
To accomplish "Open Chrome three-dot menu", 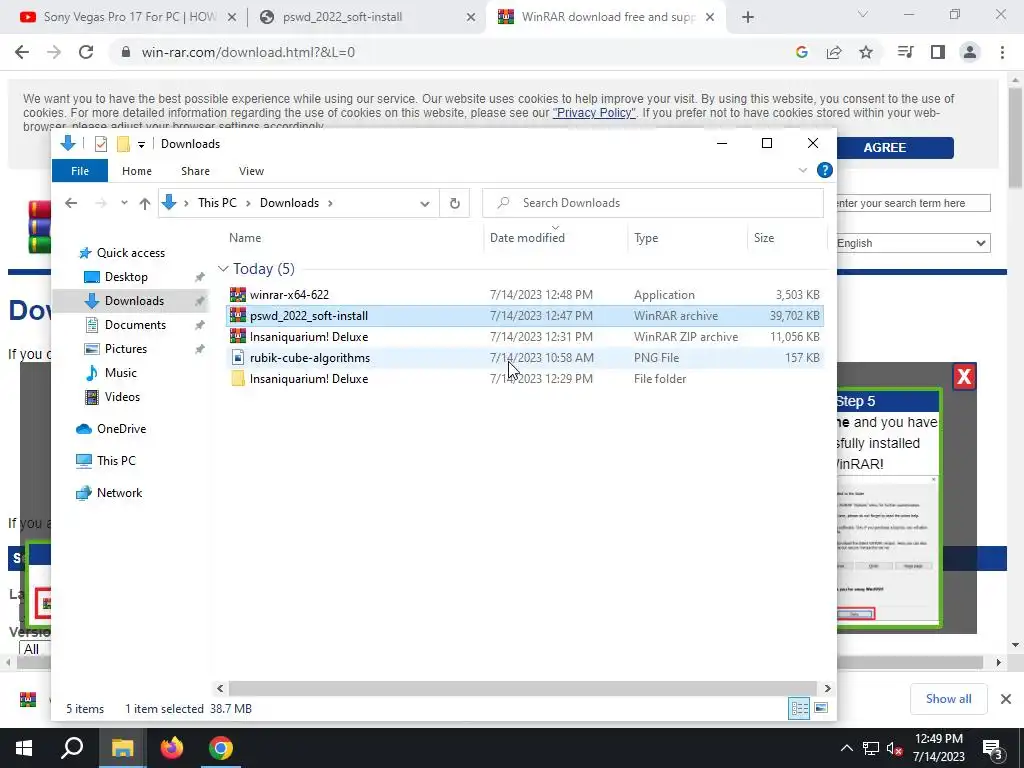I will [x=1002, y=52].
